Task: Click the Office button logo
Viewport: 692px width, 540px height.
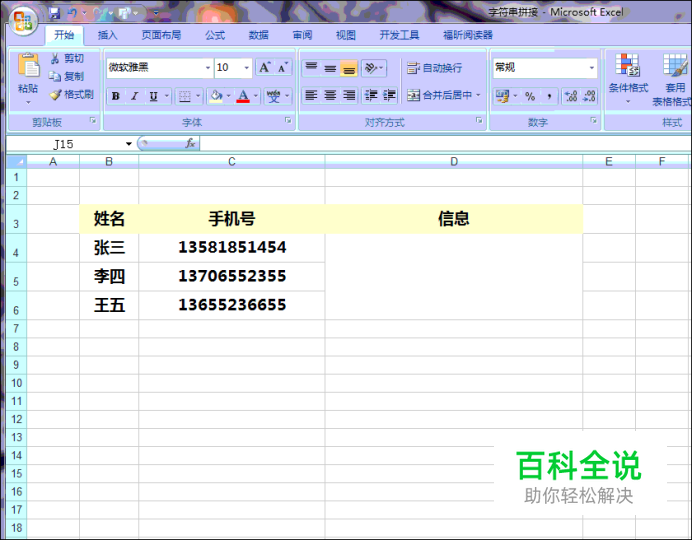Action: tap(23, 20)
